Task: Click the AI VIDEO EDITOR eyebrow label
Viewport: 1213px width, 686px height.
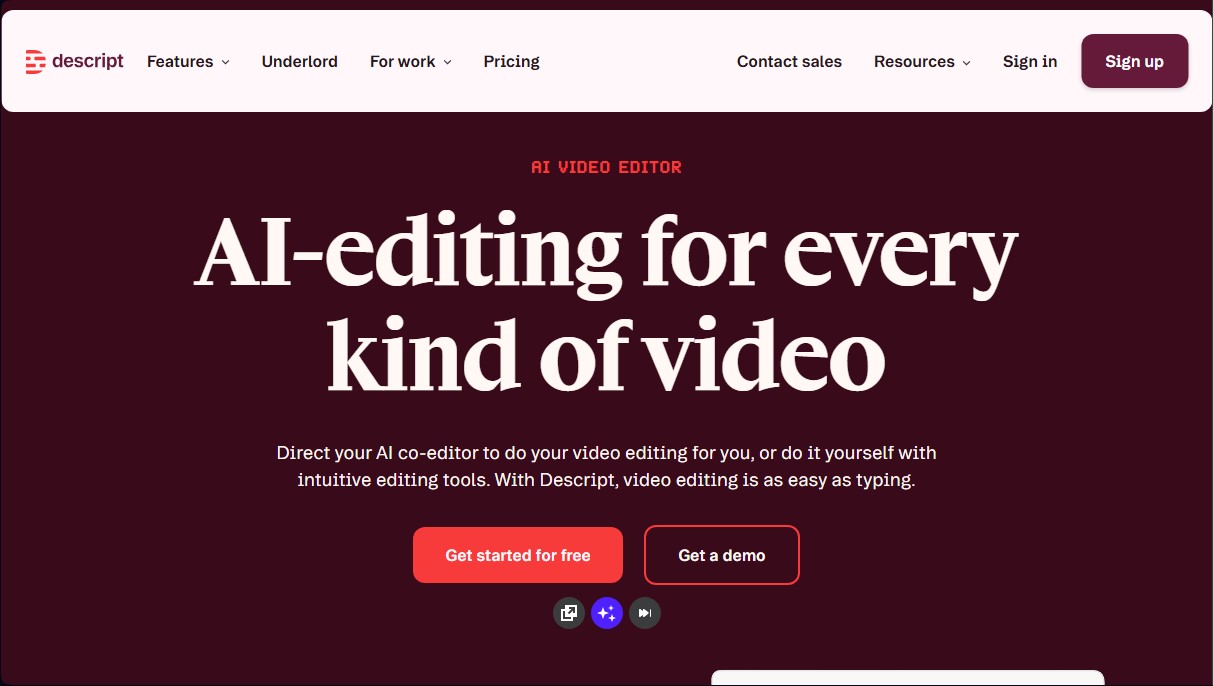Action: (606, 167)
